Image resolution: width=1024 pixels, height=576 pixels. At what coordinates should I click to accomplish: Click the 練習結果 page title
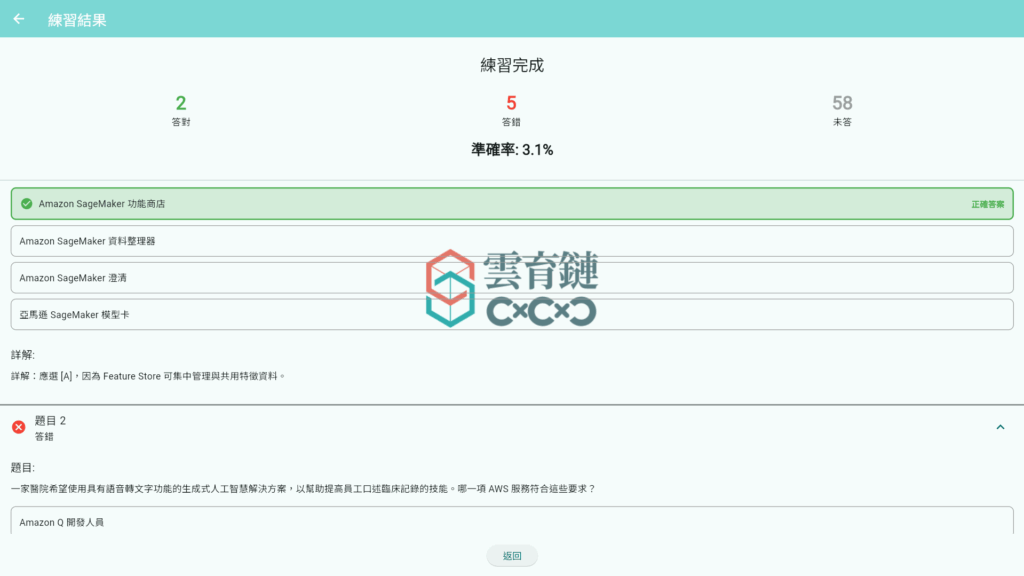click(x=77, y=20)
